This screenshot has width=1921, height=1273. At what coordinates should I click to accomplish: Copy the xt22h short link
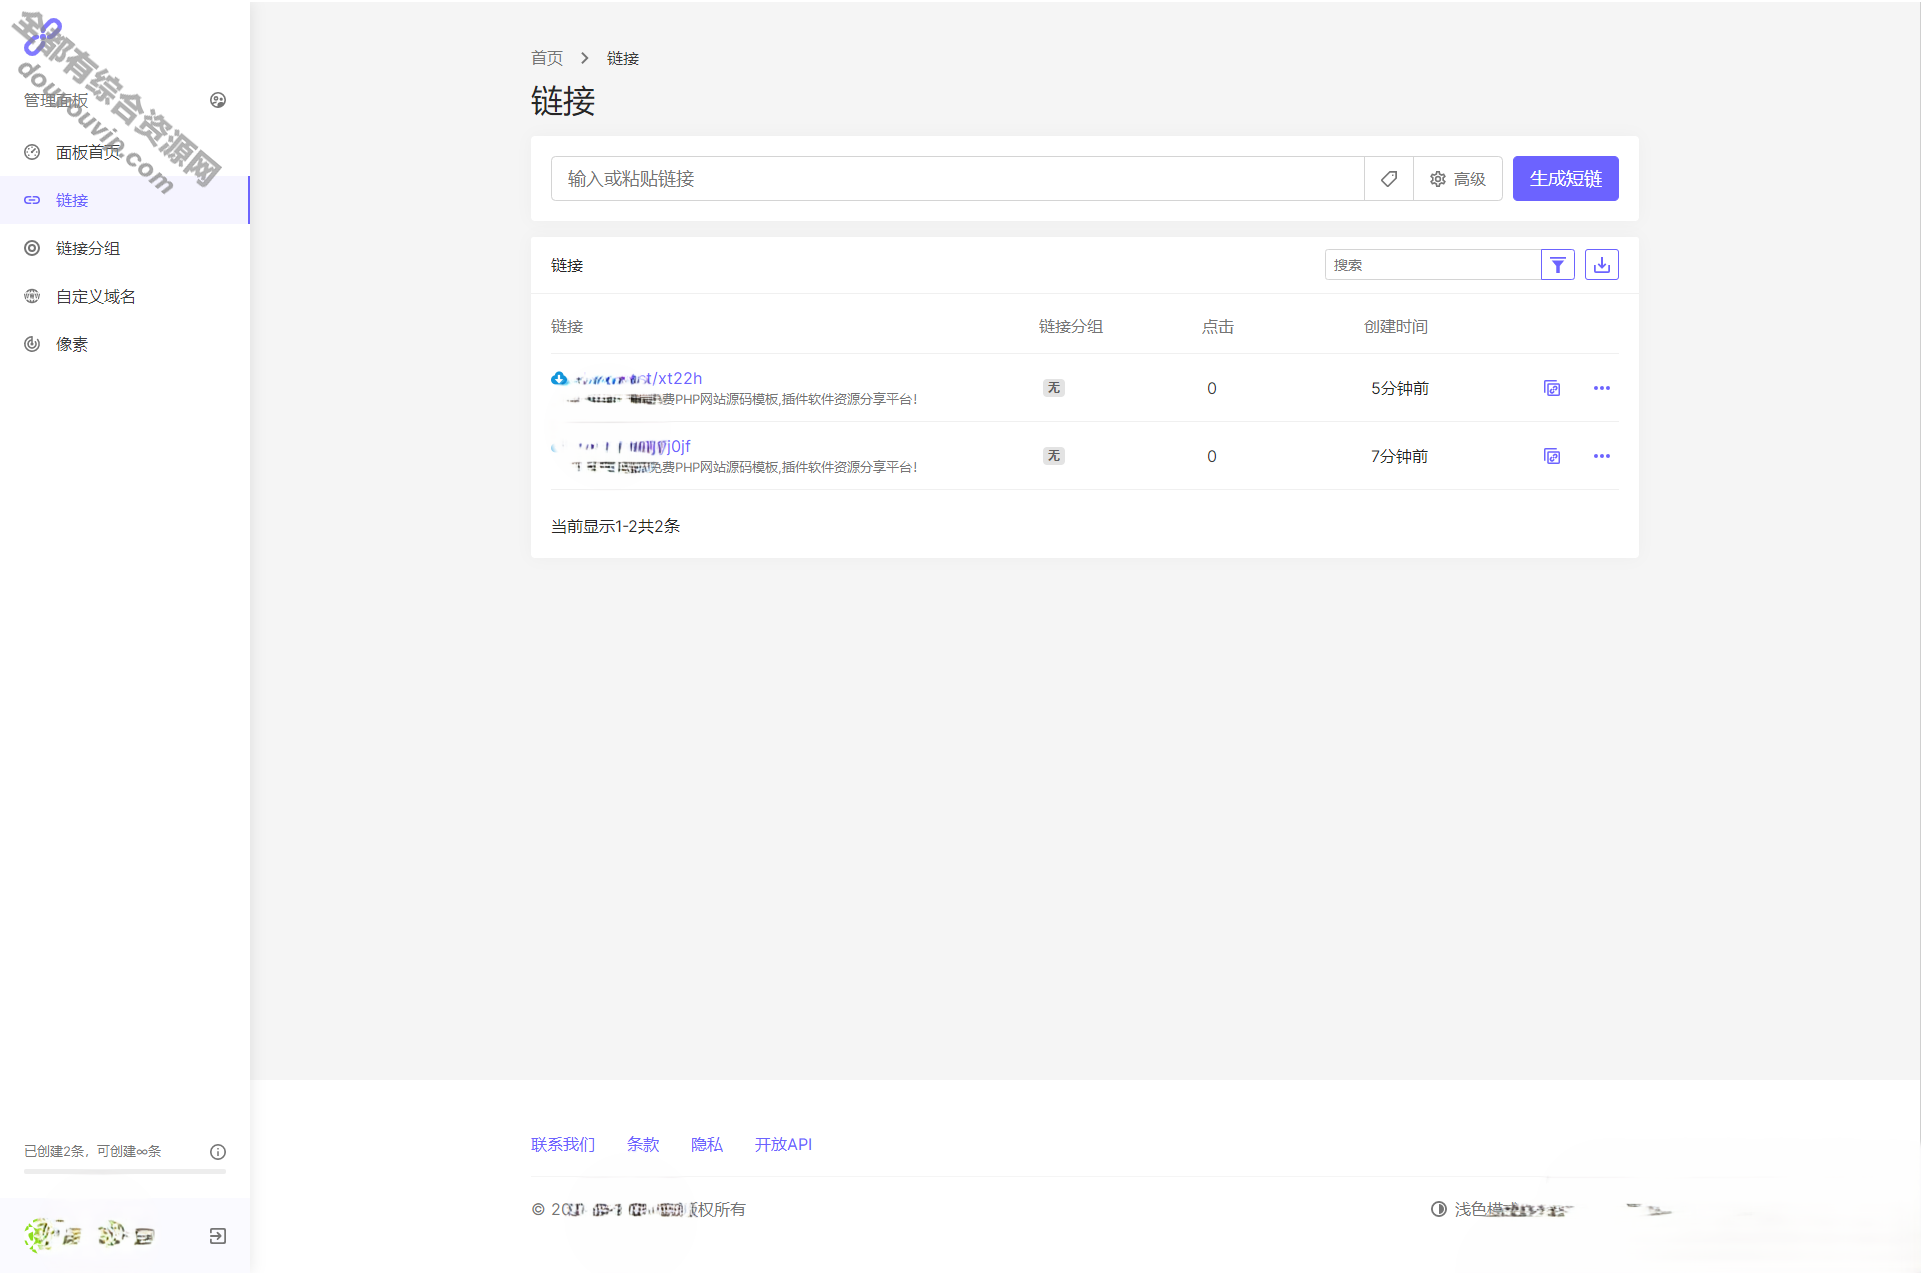point(1552,388)
